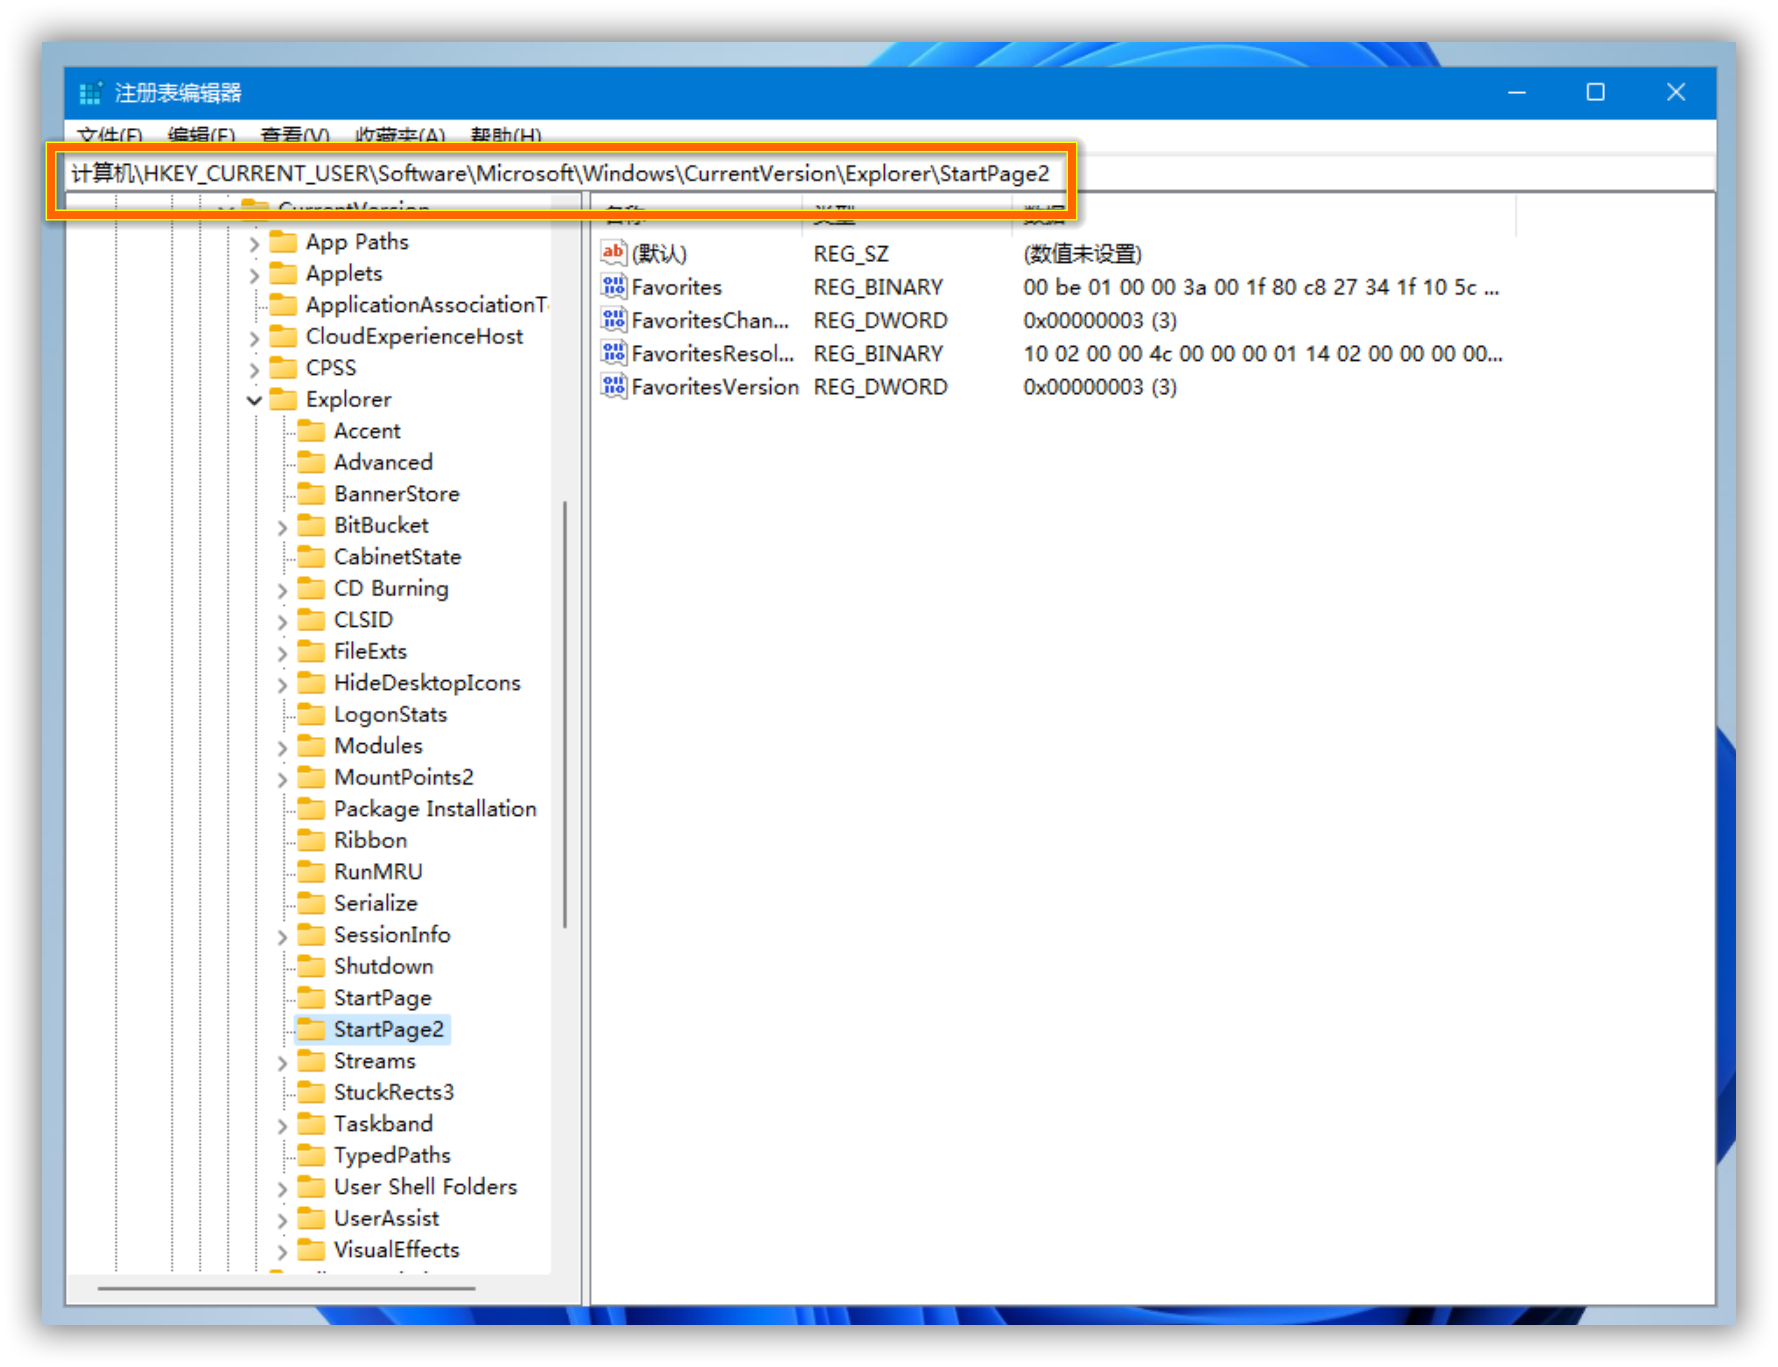Click the CPSS folder icon
The height and width of the screenshot is (1367, 1778).
[284, 368]
